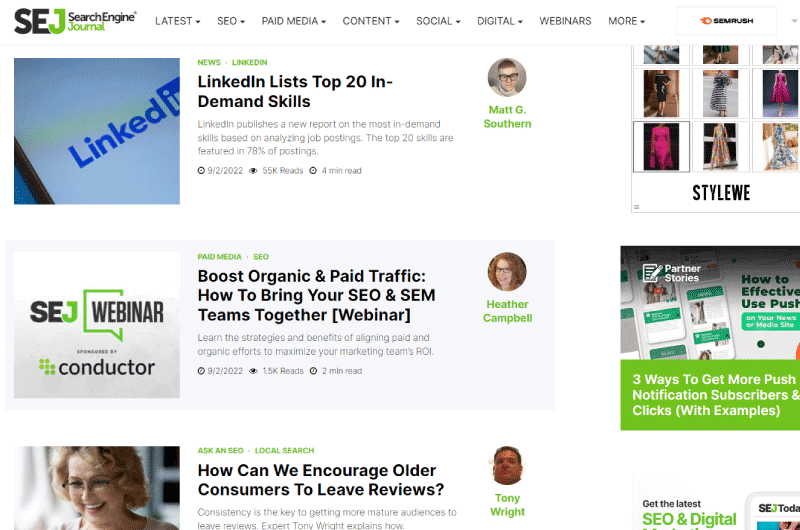Expand the MORE menu dropdown
The width and height of the screenshot is (800, 530).
[627, 21]
